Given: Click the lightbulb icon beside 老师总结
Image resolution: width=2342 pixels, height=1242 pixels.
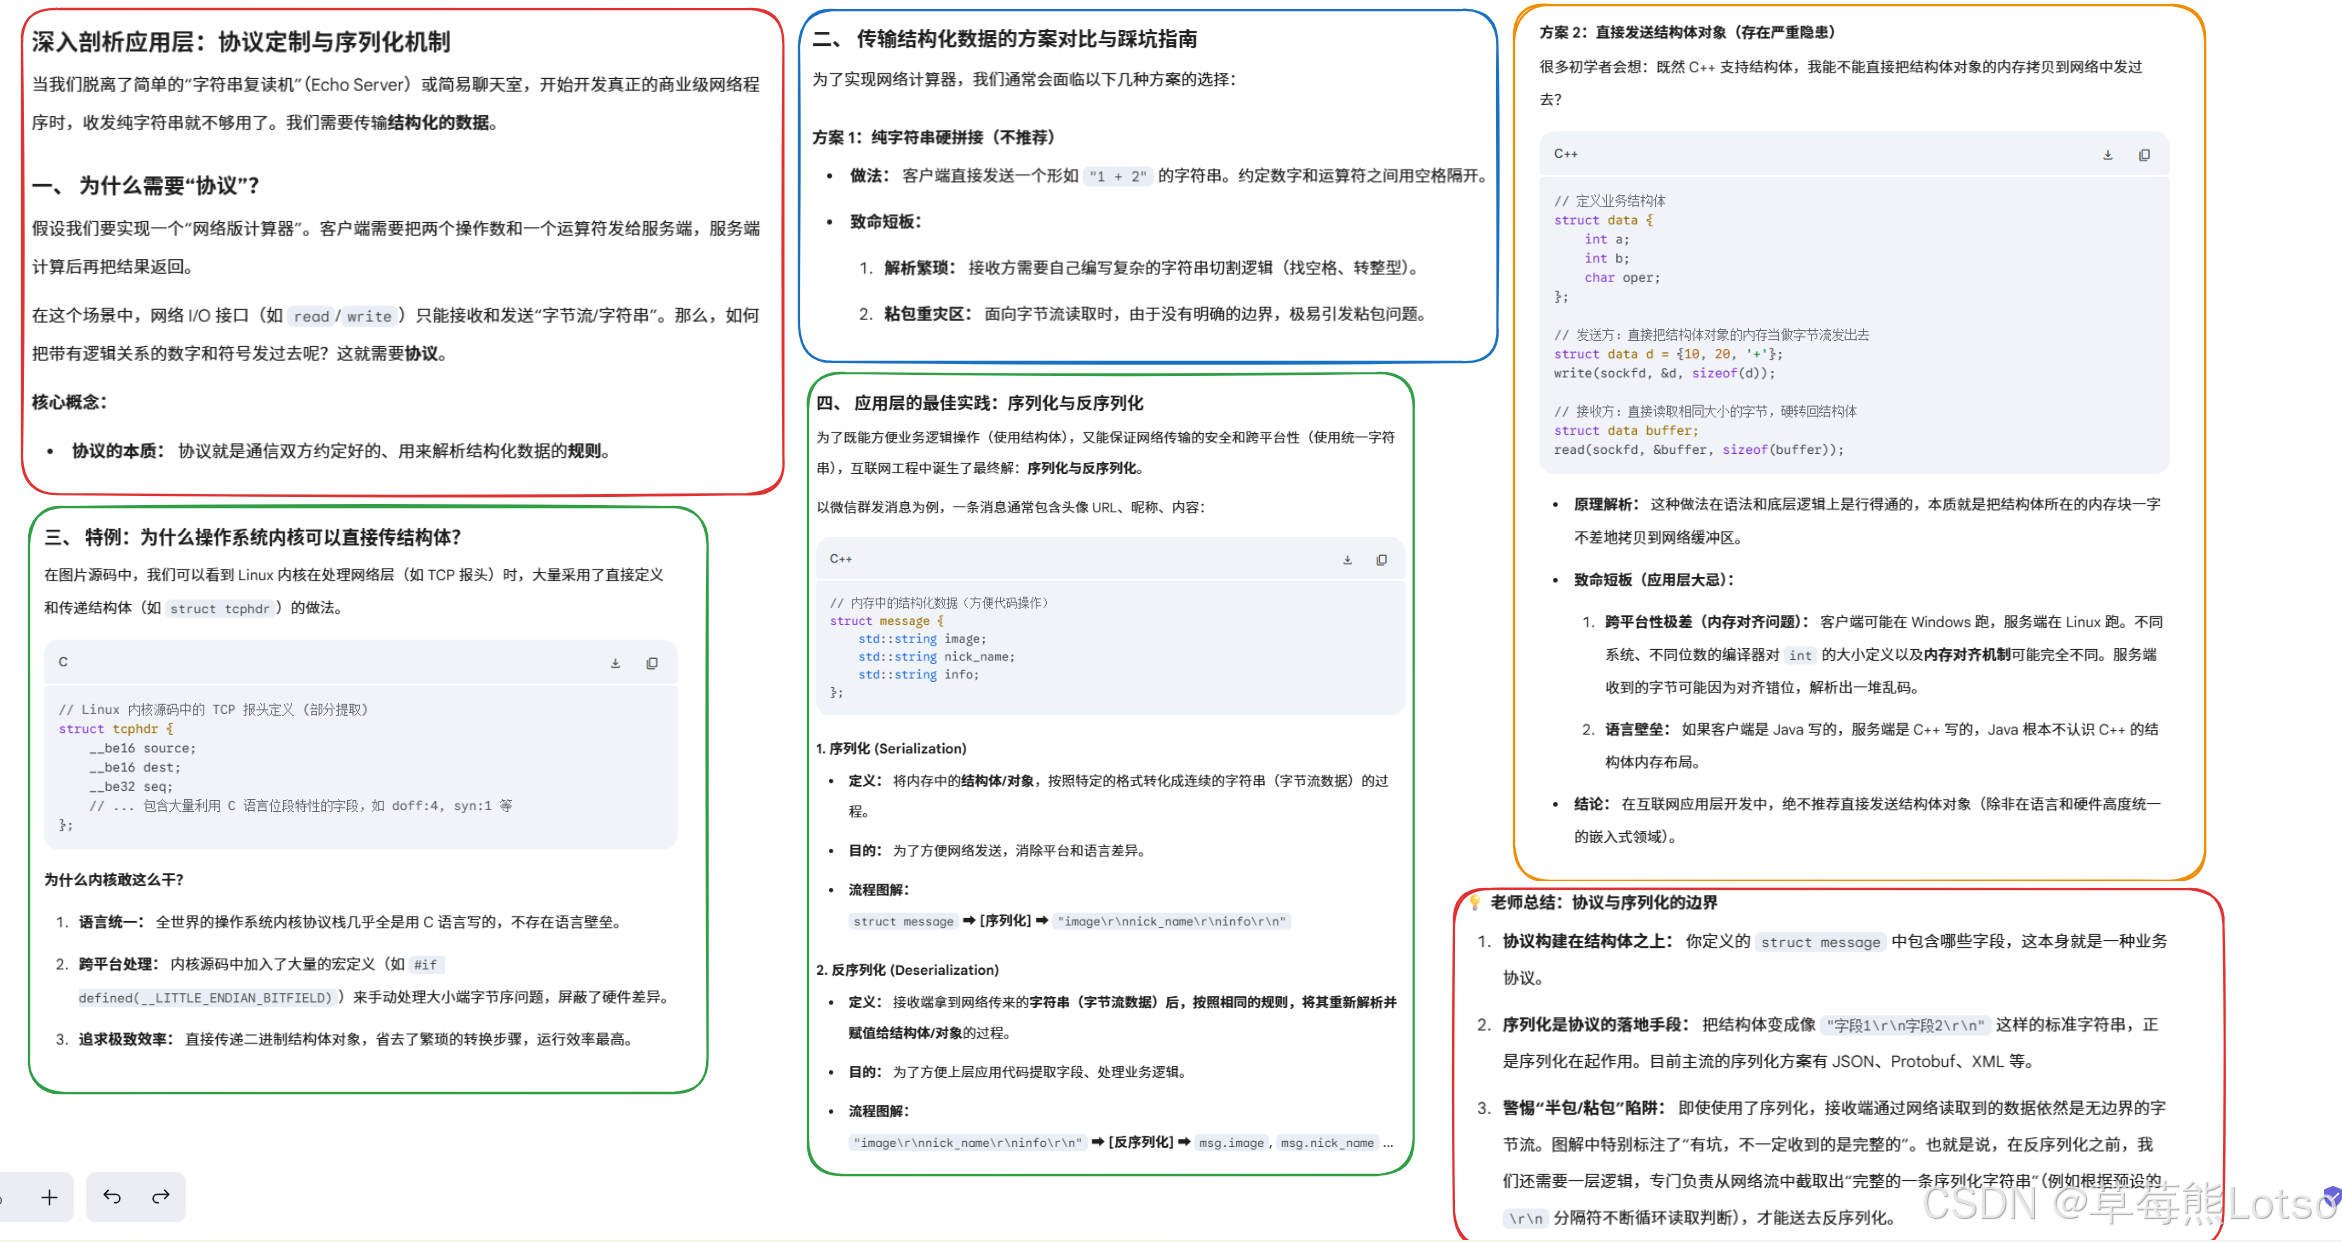Looking at the screenshot, I should pyautogui.click(x=1474, y=902).
